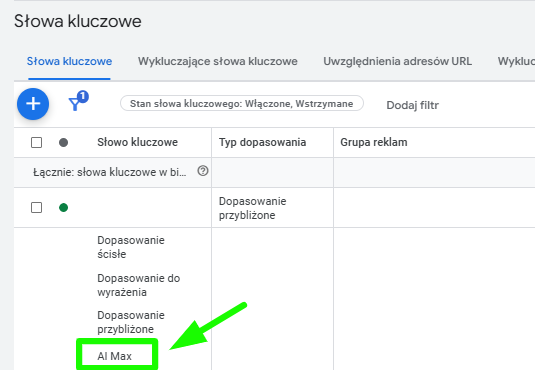Select Dopasowanie do wyrażenia option
Image resolution: width=535 pixels, height=370 pixels.
pos(139,285)
